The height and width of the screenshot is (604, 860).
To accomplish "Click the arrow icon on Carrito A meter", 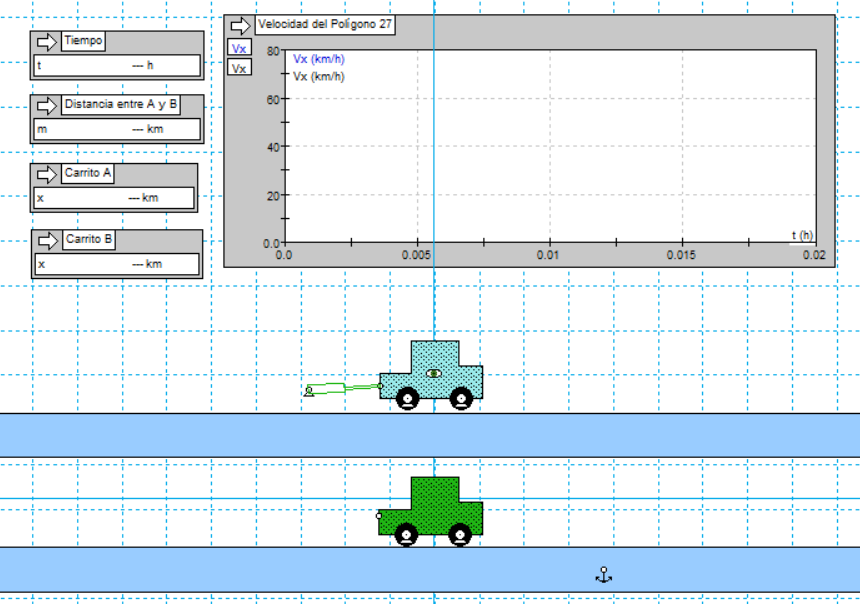I will [47, 173].
